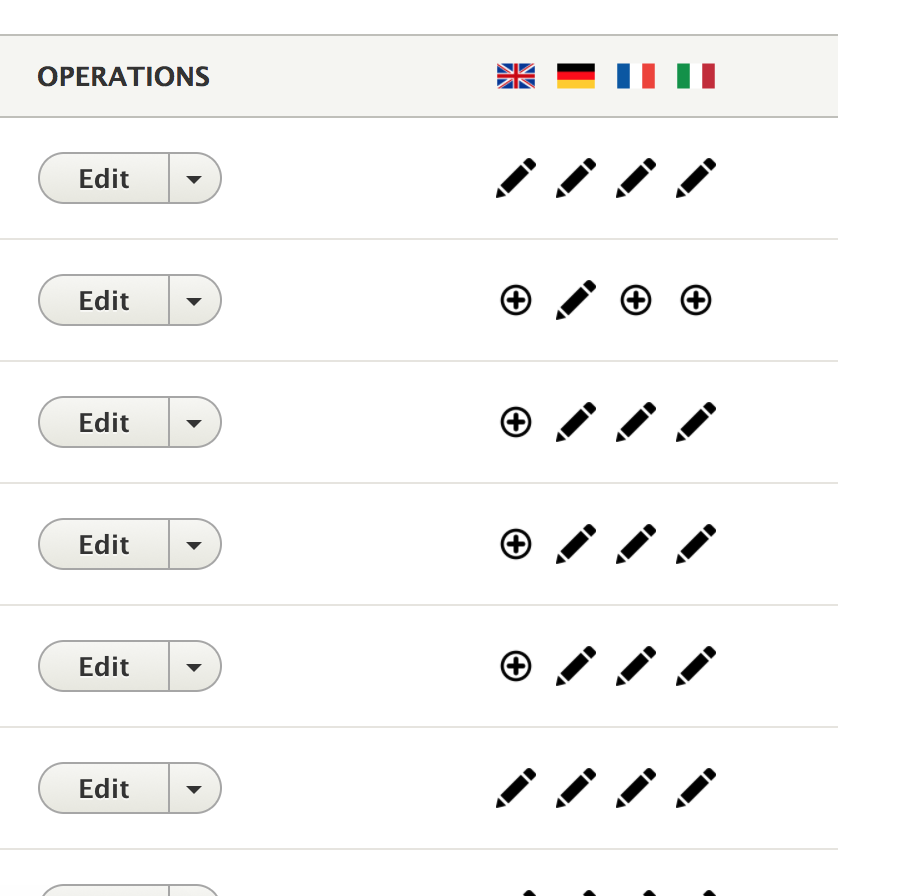
Task: Click the UK flag column header
Action: coord(516,76)
